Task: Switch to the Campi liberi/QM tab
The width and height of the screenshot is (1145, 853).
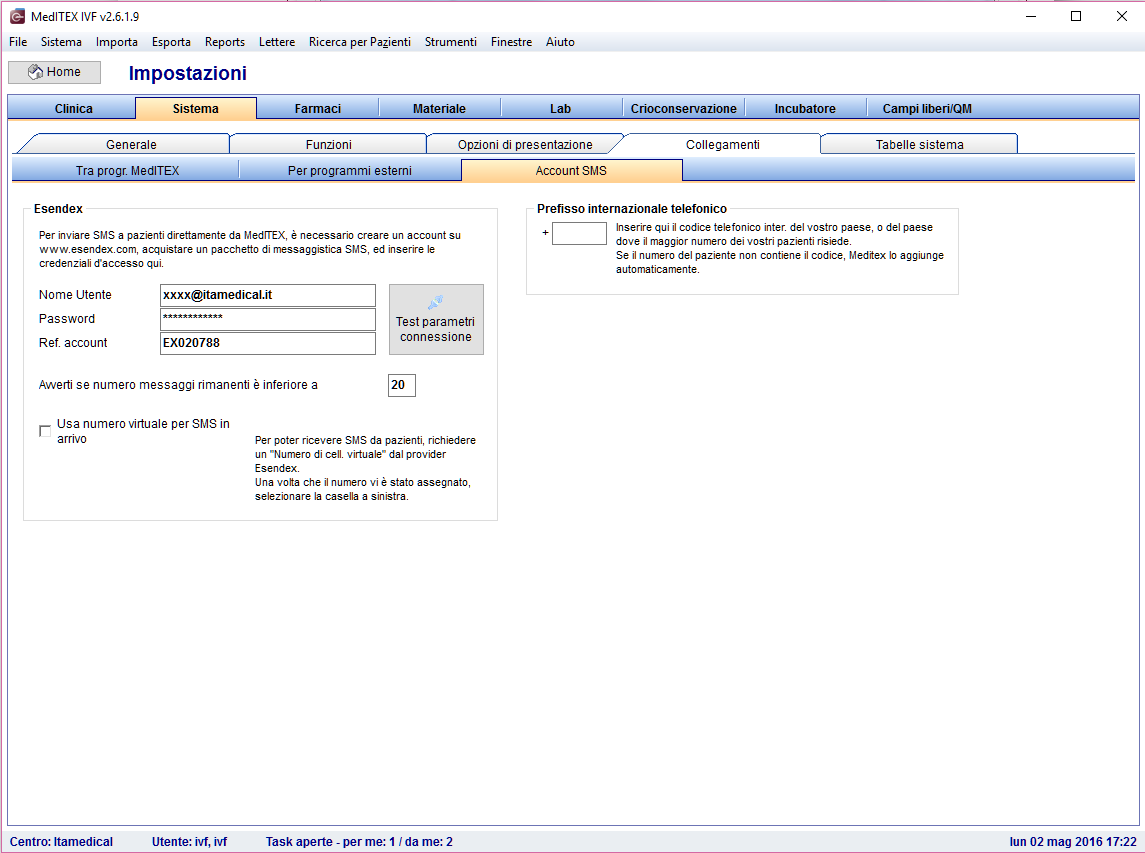Action: (927, 108)
